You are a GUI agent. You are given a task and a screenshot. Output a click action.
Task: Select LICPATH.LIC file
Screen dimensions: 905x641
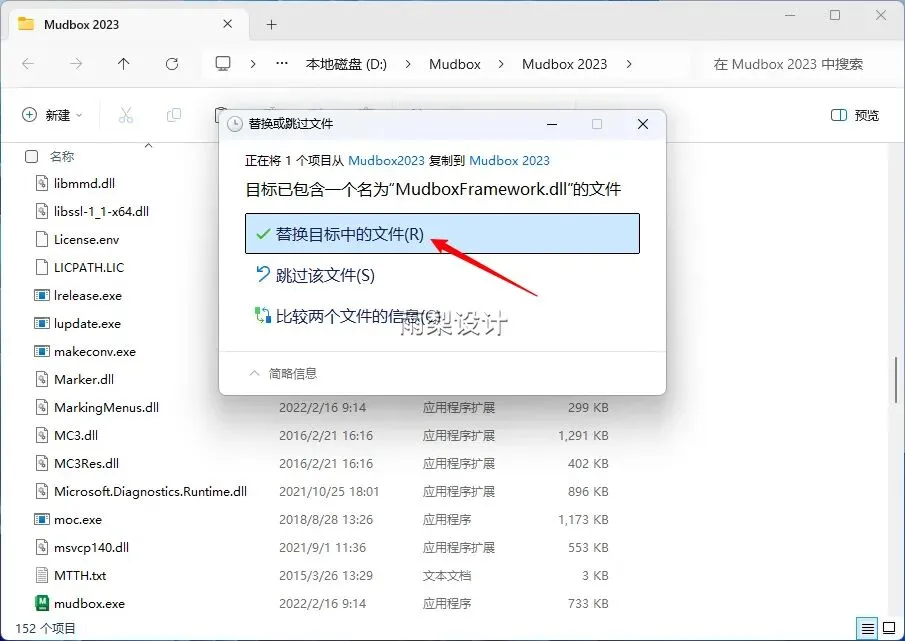pyautogui.click(x=89, y=267)
